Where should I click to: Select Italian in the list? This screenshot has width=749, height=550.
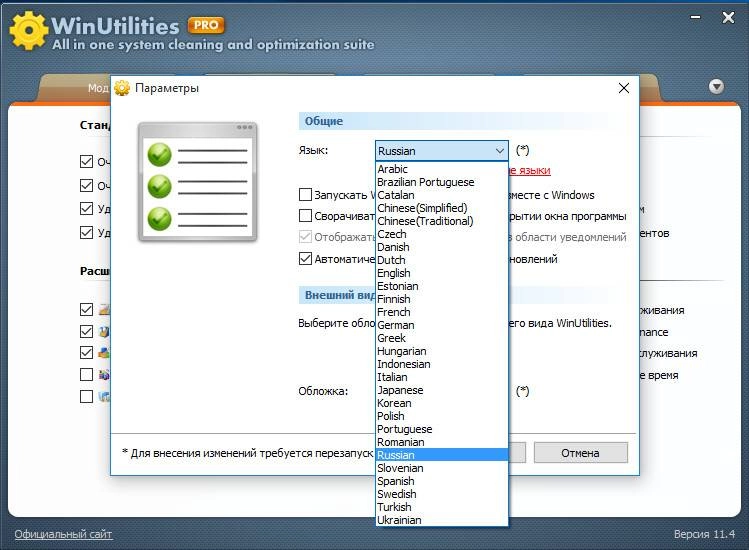441,377
